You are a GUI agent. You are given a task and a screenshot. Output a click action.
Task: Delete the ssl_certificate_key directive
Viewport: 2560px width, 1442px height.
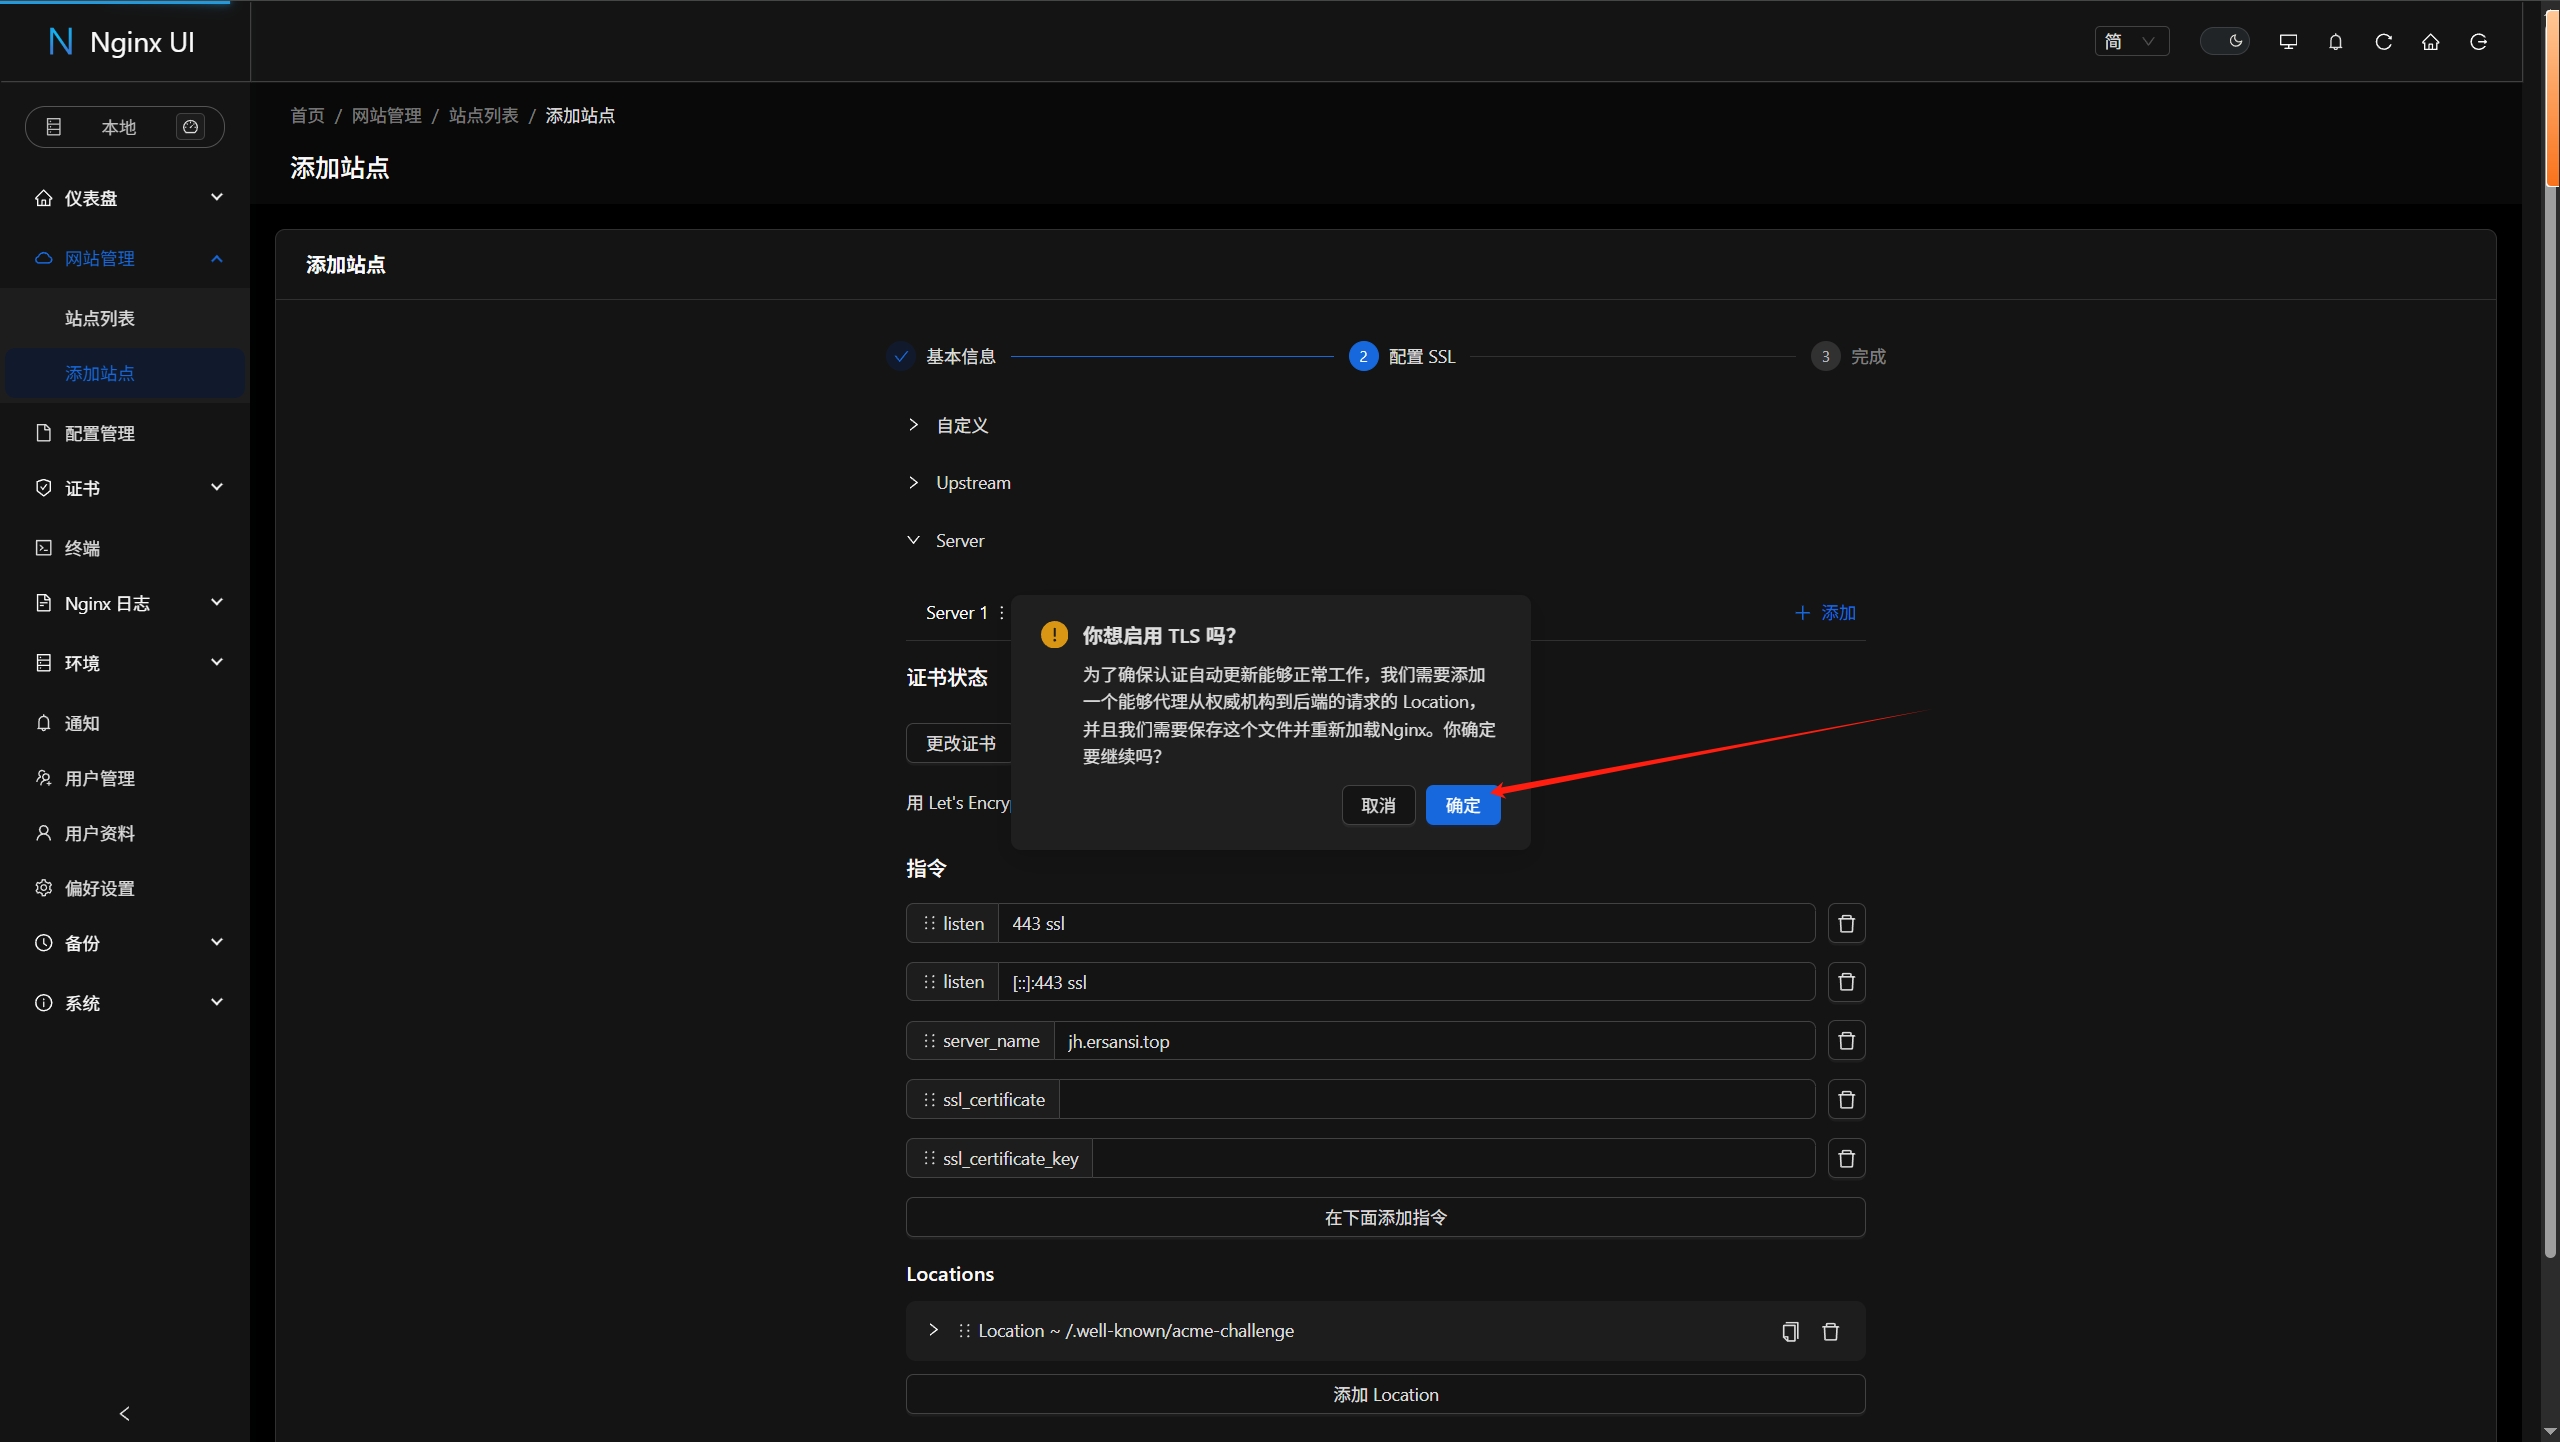1846,1158
